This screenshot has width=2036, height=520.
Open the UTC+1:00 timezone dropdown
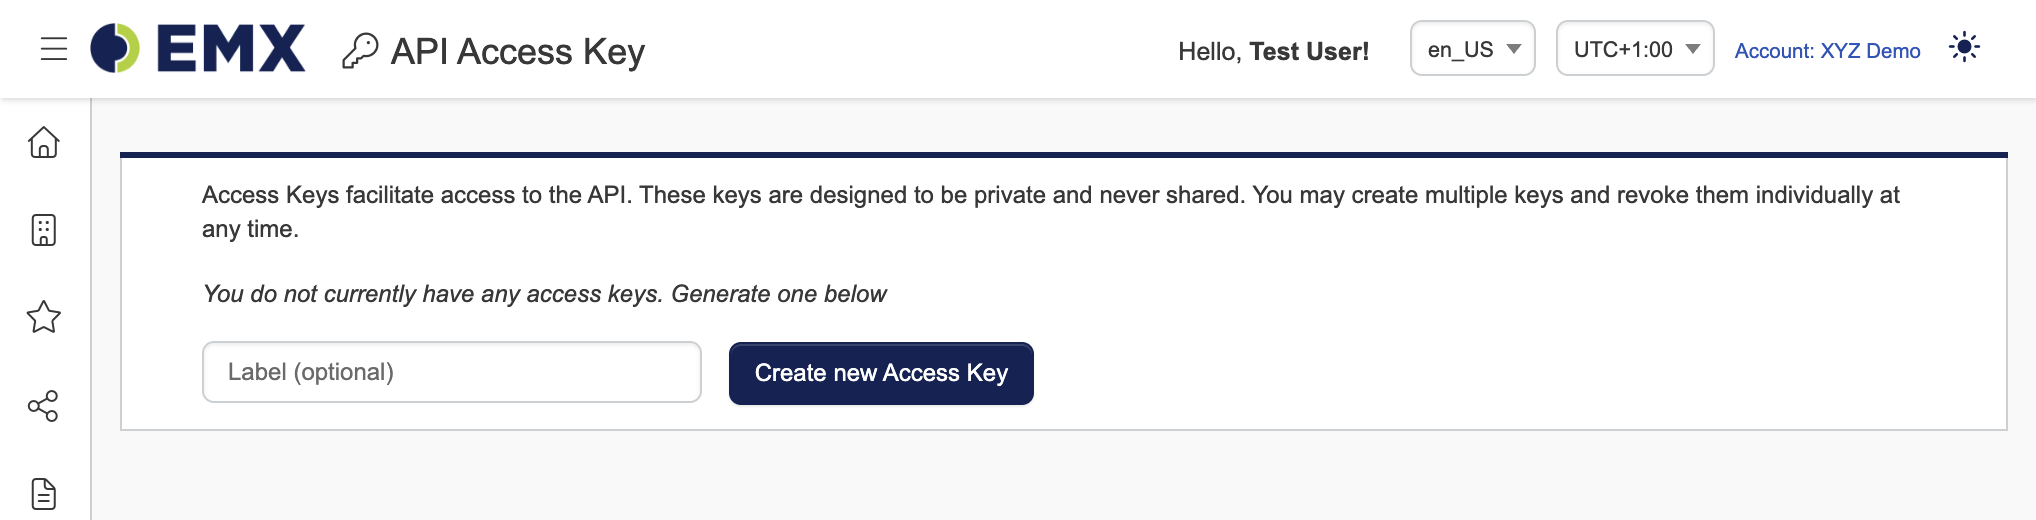point(1635,48)
